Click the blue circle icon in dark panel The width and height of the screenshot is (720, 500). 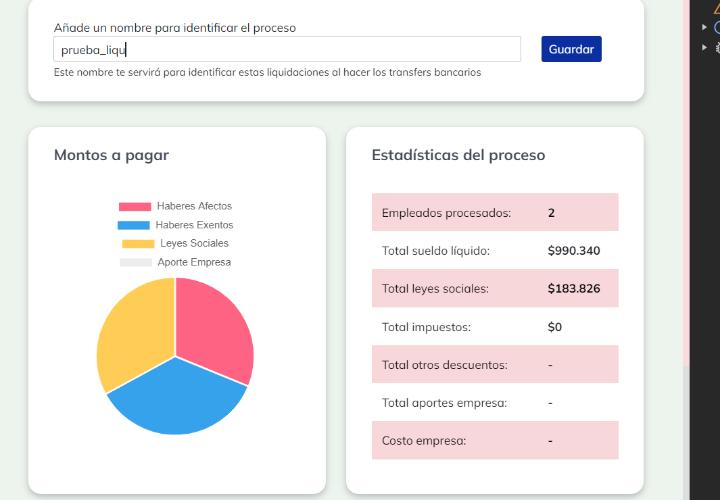coord(716,27)
